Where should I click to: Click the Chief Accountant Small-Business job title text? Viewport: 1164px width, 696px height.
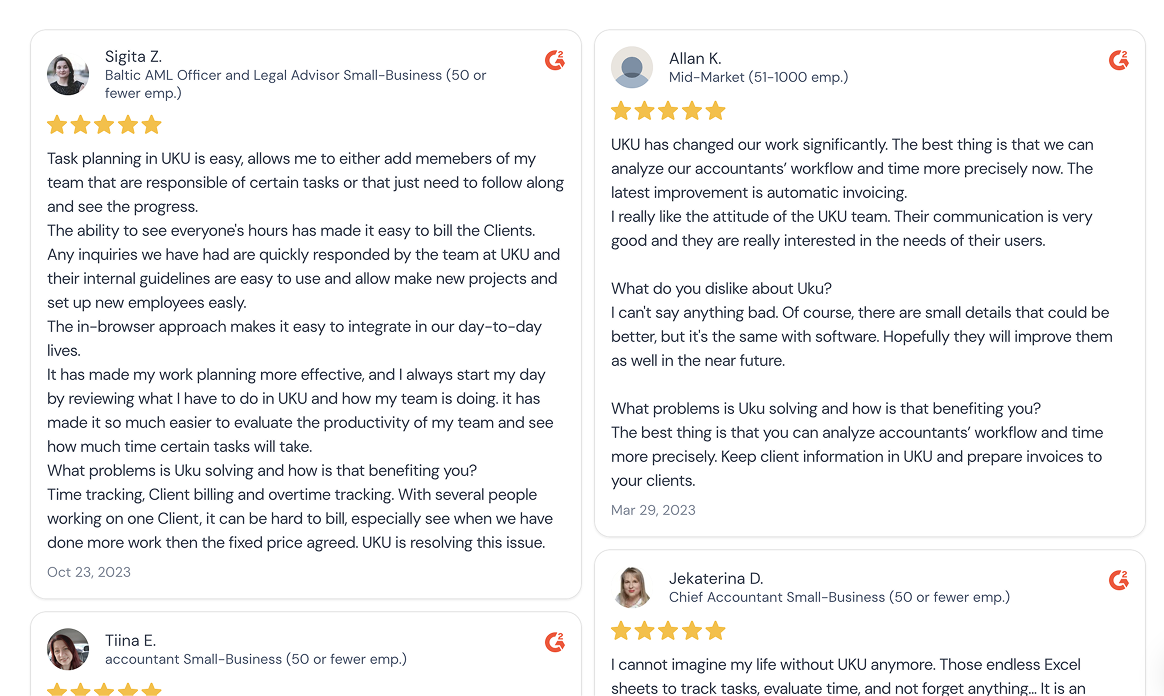pyautogui.click(x=777, y=597)
